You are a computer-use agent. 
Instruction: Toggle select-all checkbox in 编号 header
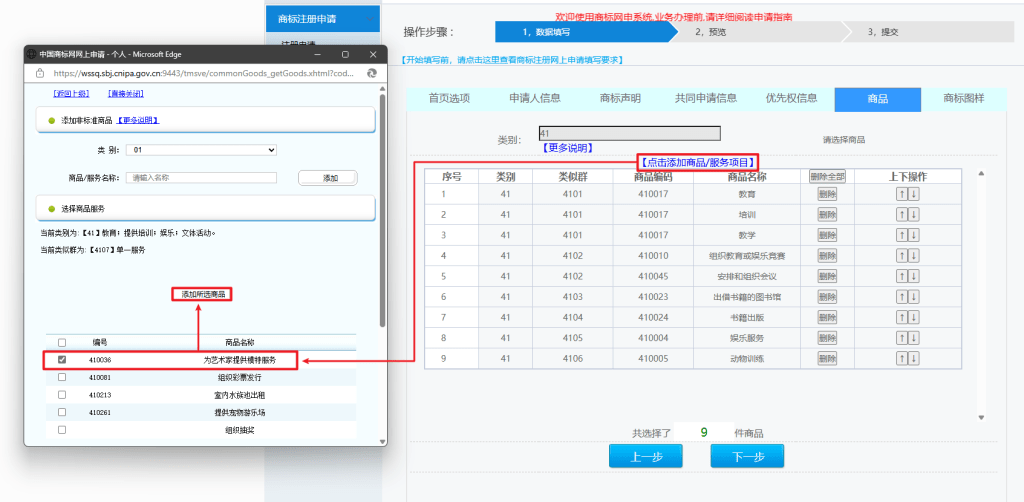tap(62, 342)
